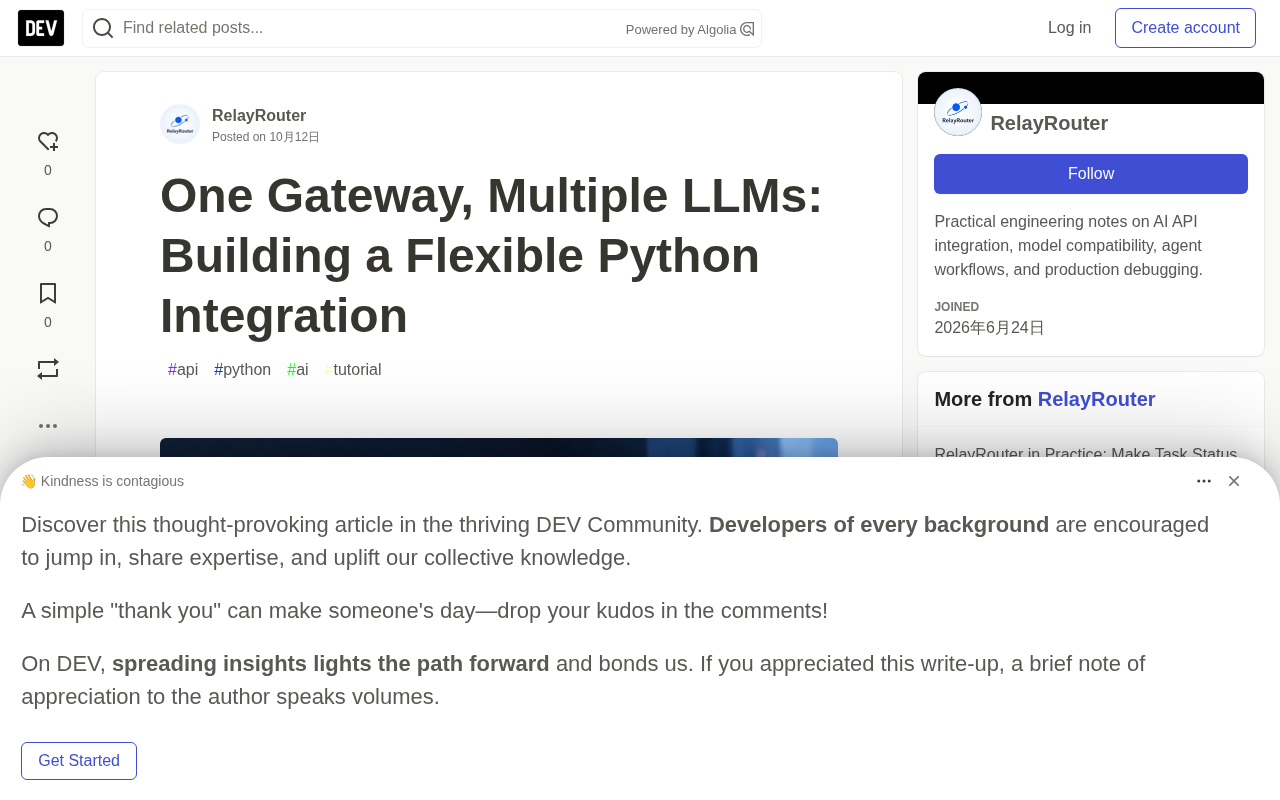
Task: Click the Kindness is contagious label
Action: (x=103, y=481)
